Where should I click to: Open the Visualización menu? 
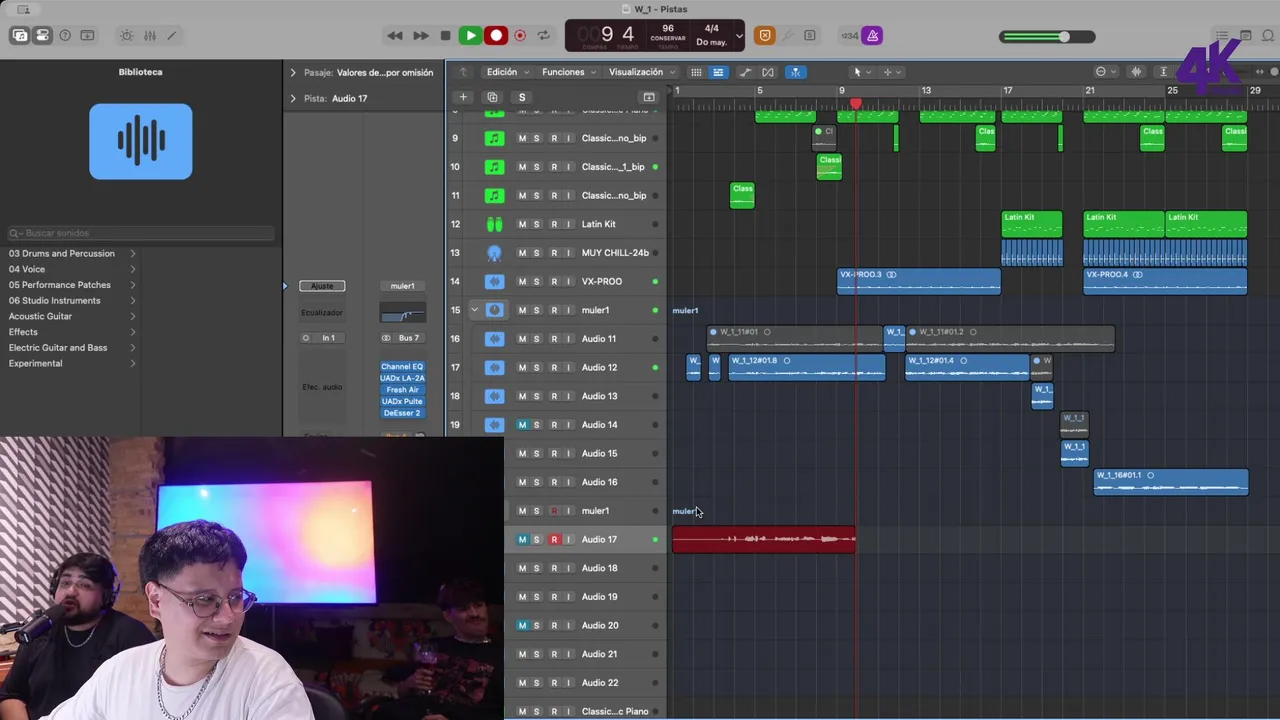(x=641, y=72)
